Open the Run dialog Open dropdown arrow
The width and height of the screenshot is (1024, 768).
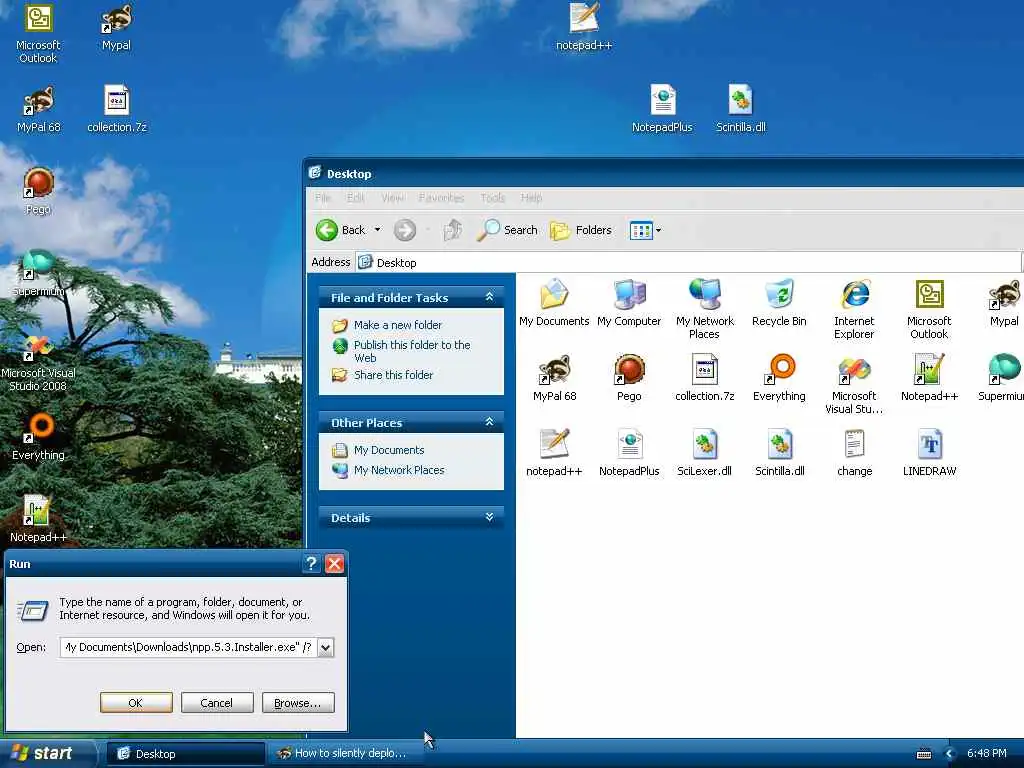tap(325, 647)
